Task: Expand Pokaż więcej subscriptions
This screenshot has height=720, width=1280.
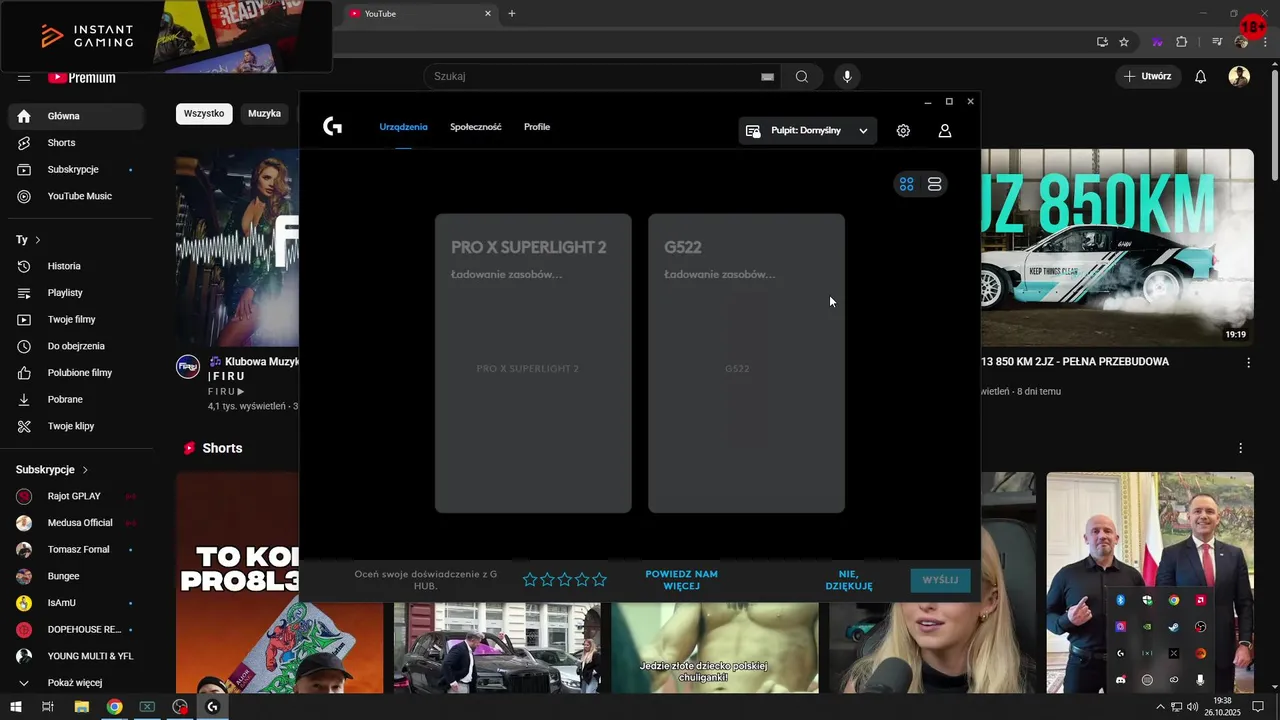Action: click(x=76, y=683)
